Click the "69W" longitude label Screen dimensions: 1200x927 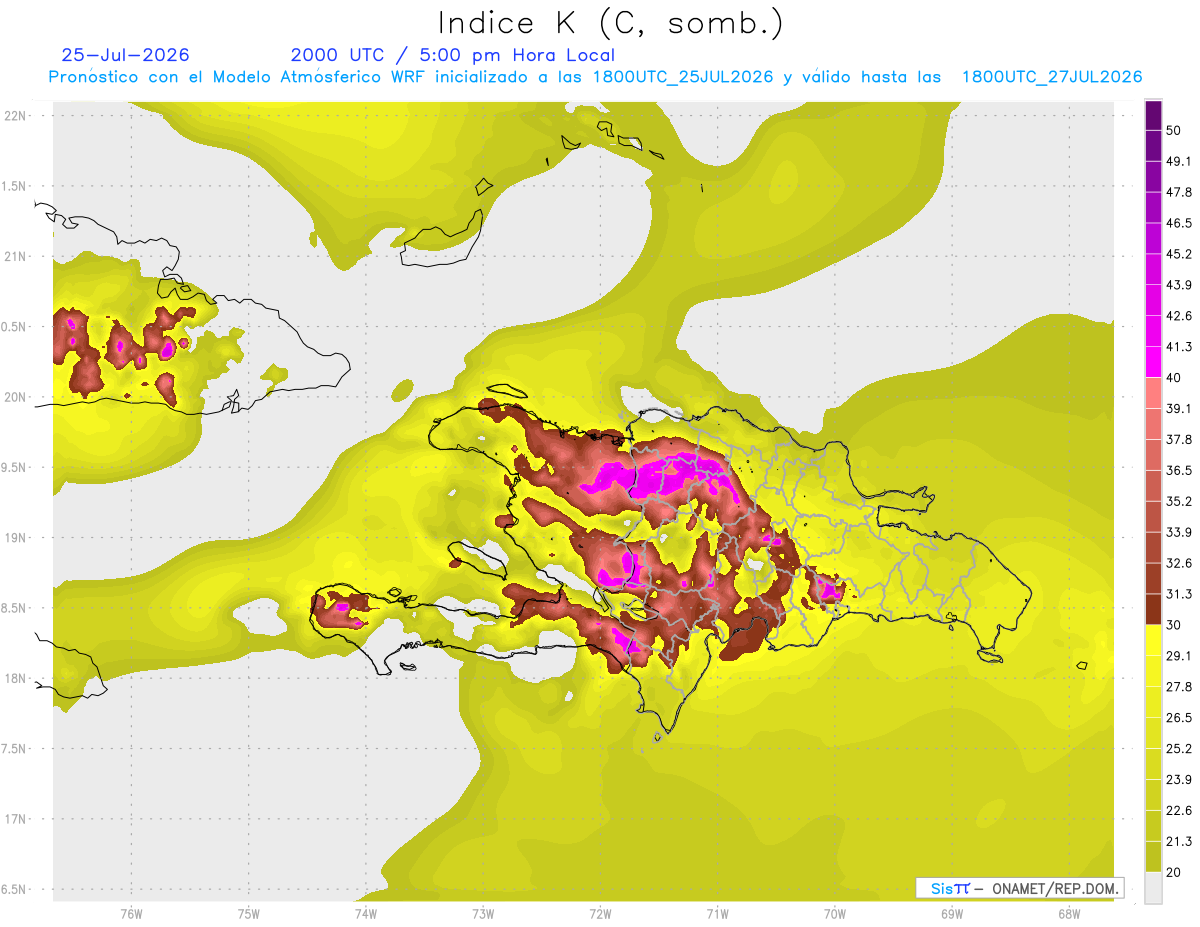point(951,913)
